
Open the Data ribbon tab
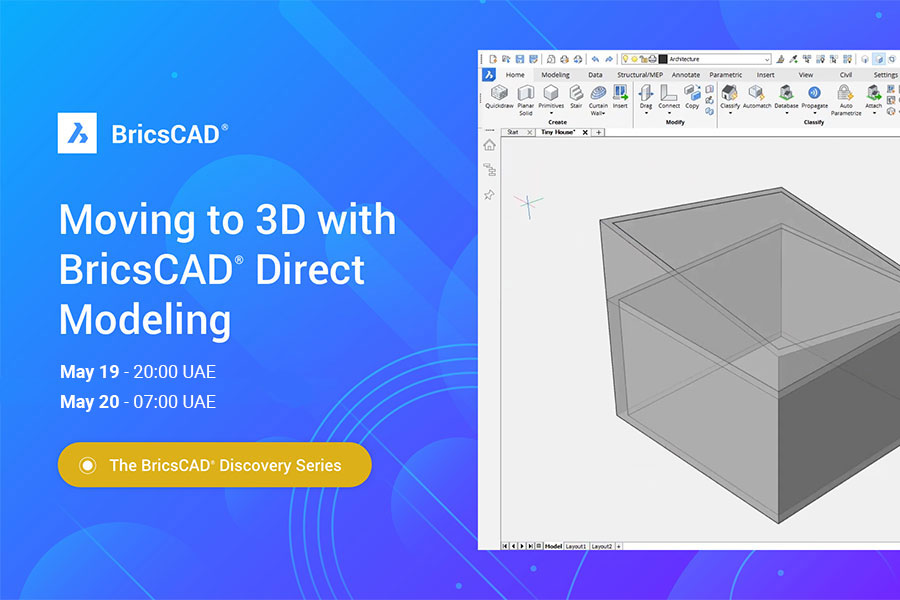pyautogui.click(x=595, y=75)
